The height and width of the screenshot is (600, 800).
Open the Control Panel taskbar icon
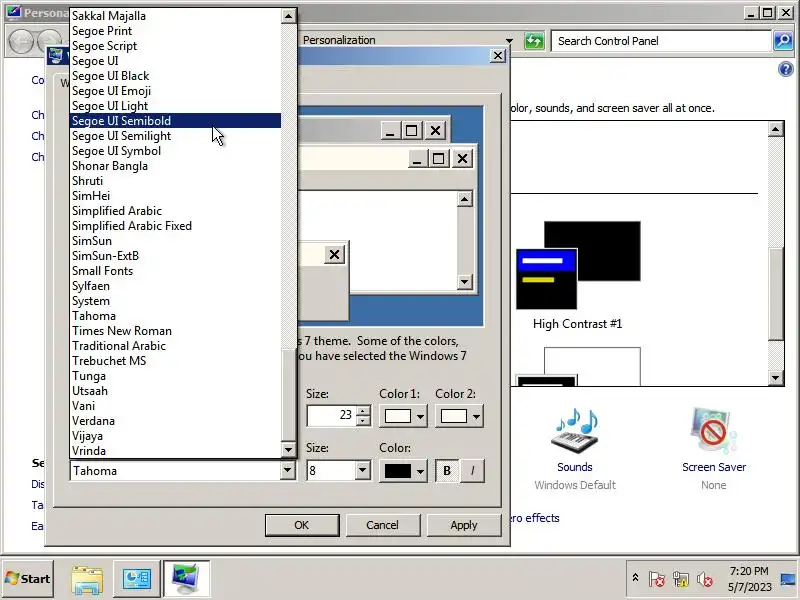click(x=137, y=579)
